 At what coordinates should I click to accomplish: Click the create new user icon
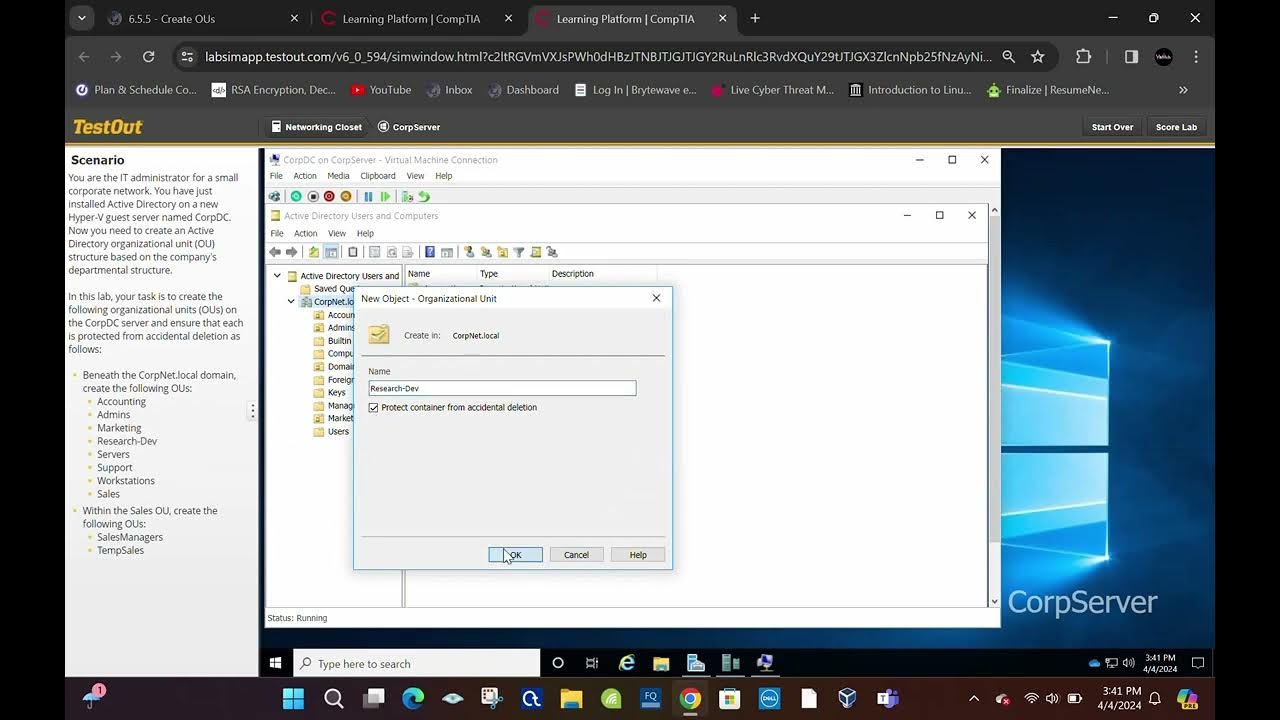point(469,252)
